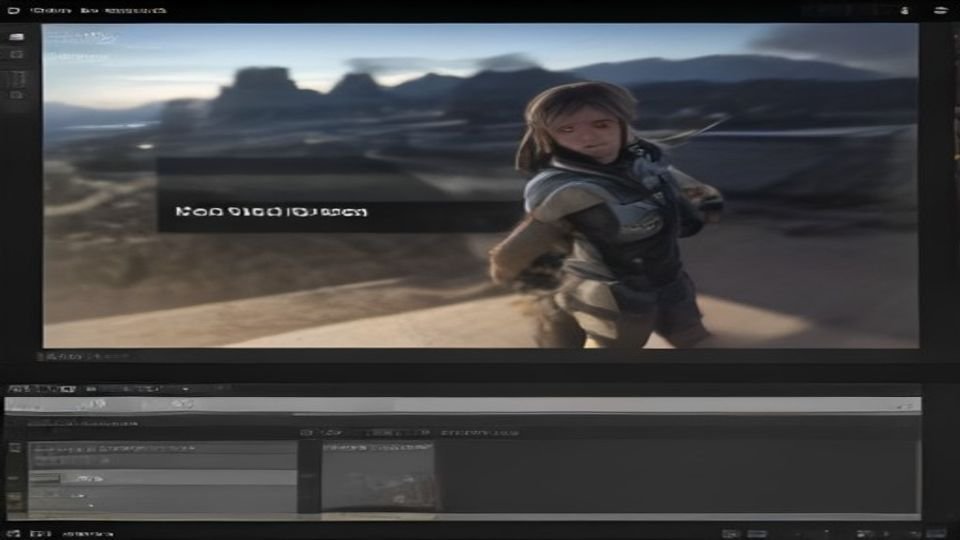Click the timeline's horizontal scrollbar at the bottom
Viewport: 960px width, 540px height.
pyautogui.click(x=463, y=517)
